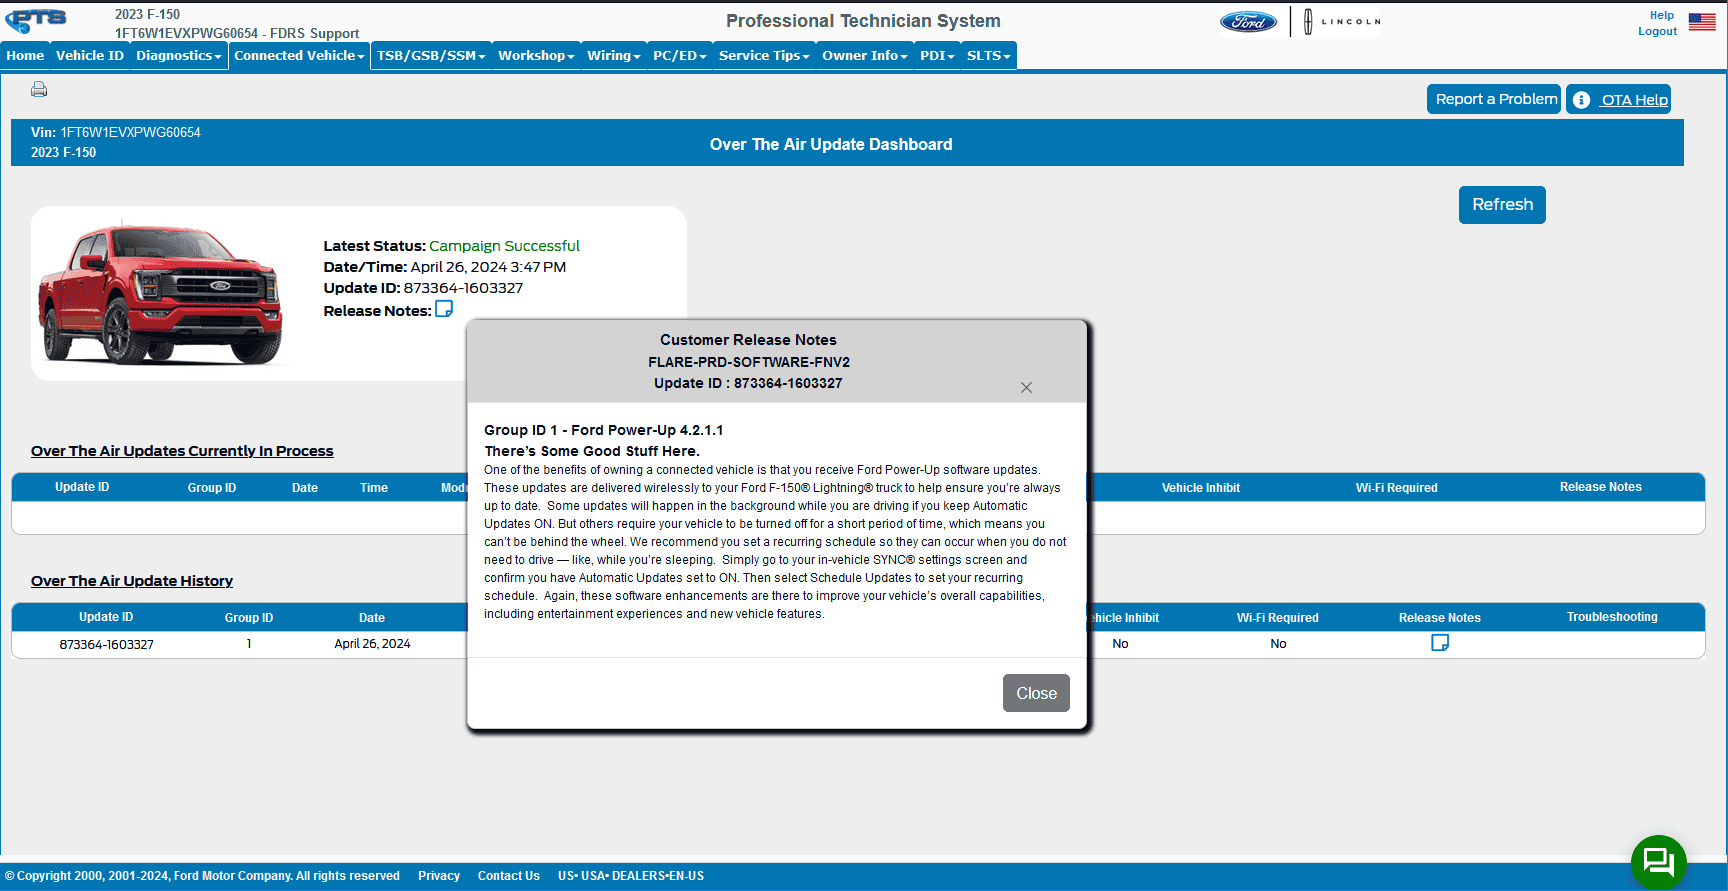
Task: Click the red F-150 truck image
Action: click(160, 292)
